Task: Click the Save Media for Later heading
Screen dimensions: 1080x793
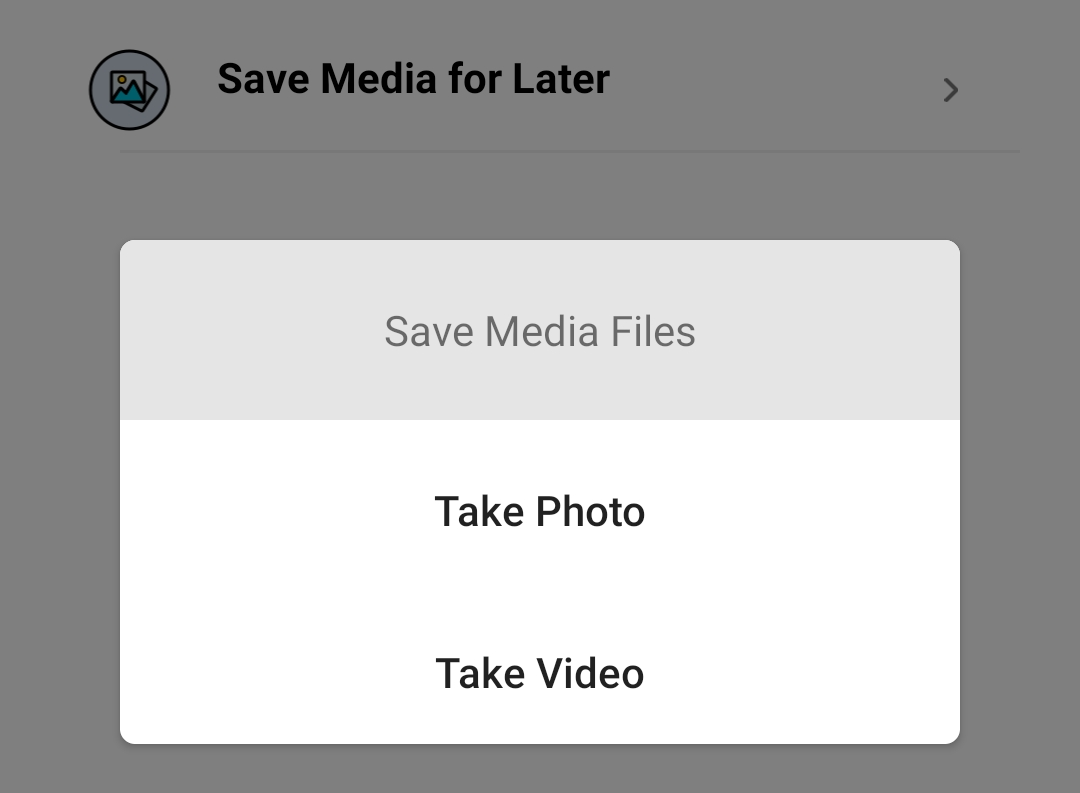Action: tap(413, 79)
